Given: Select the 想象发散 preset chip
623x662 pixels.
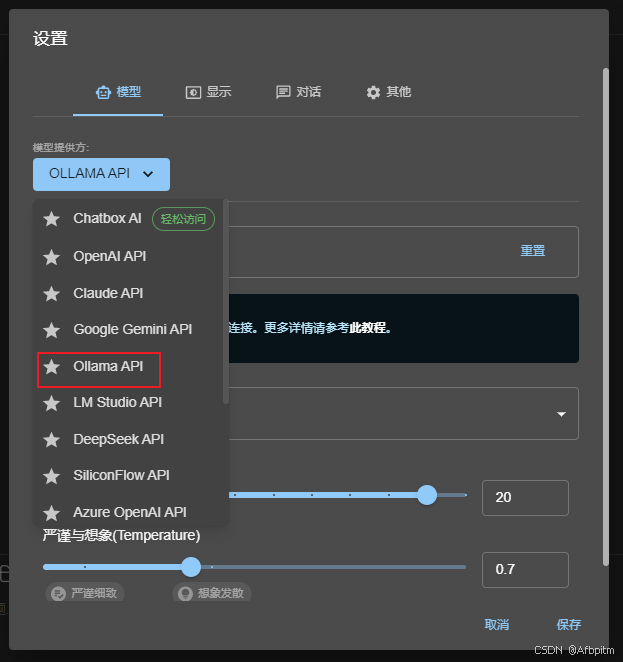Looking at the screenshot, I should [x=212, y=593].
